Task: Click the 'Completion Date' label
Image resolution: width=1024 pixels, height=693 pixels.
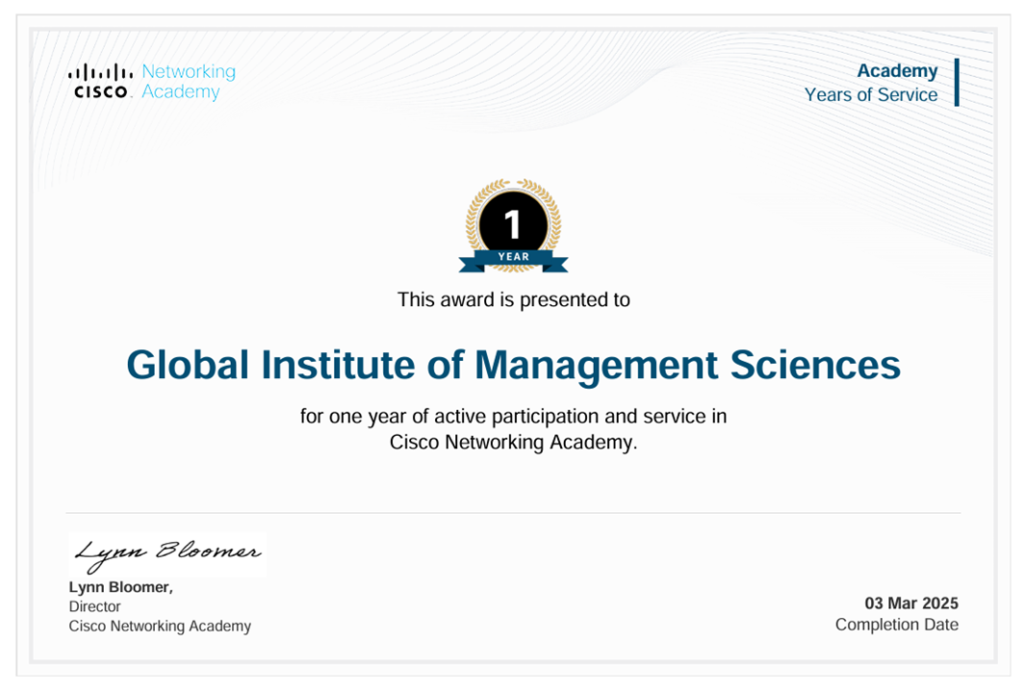Action: click(897, 624)
